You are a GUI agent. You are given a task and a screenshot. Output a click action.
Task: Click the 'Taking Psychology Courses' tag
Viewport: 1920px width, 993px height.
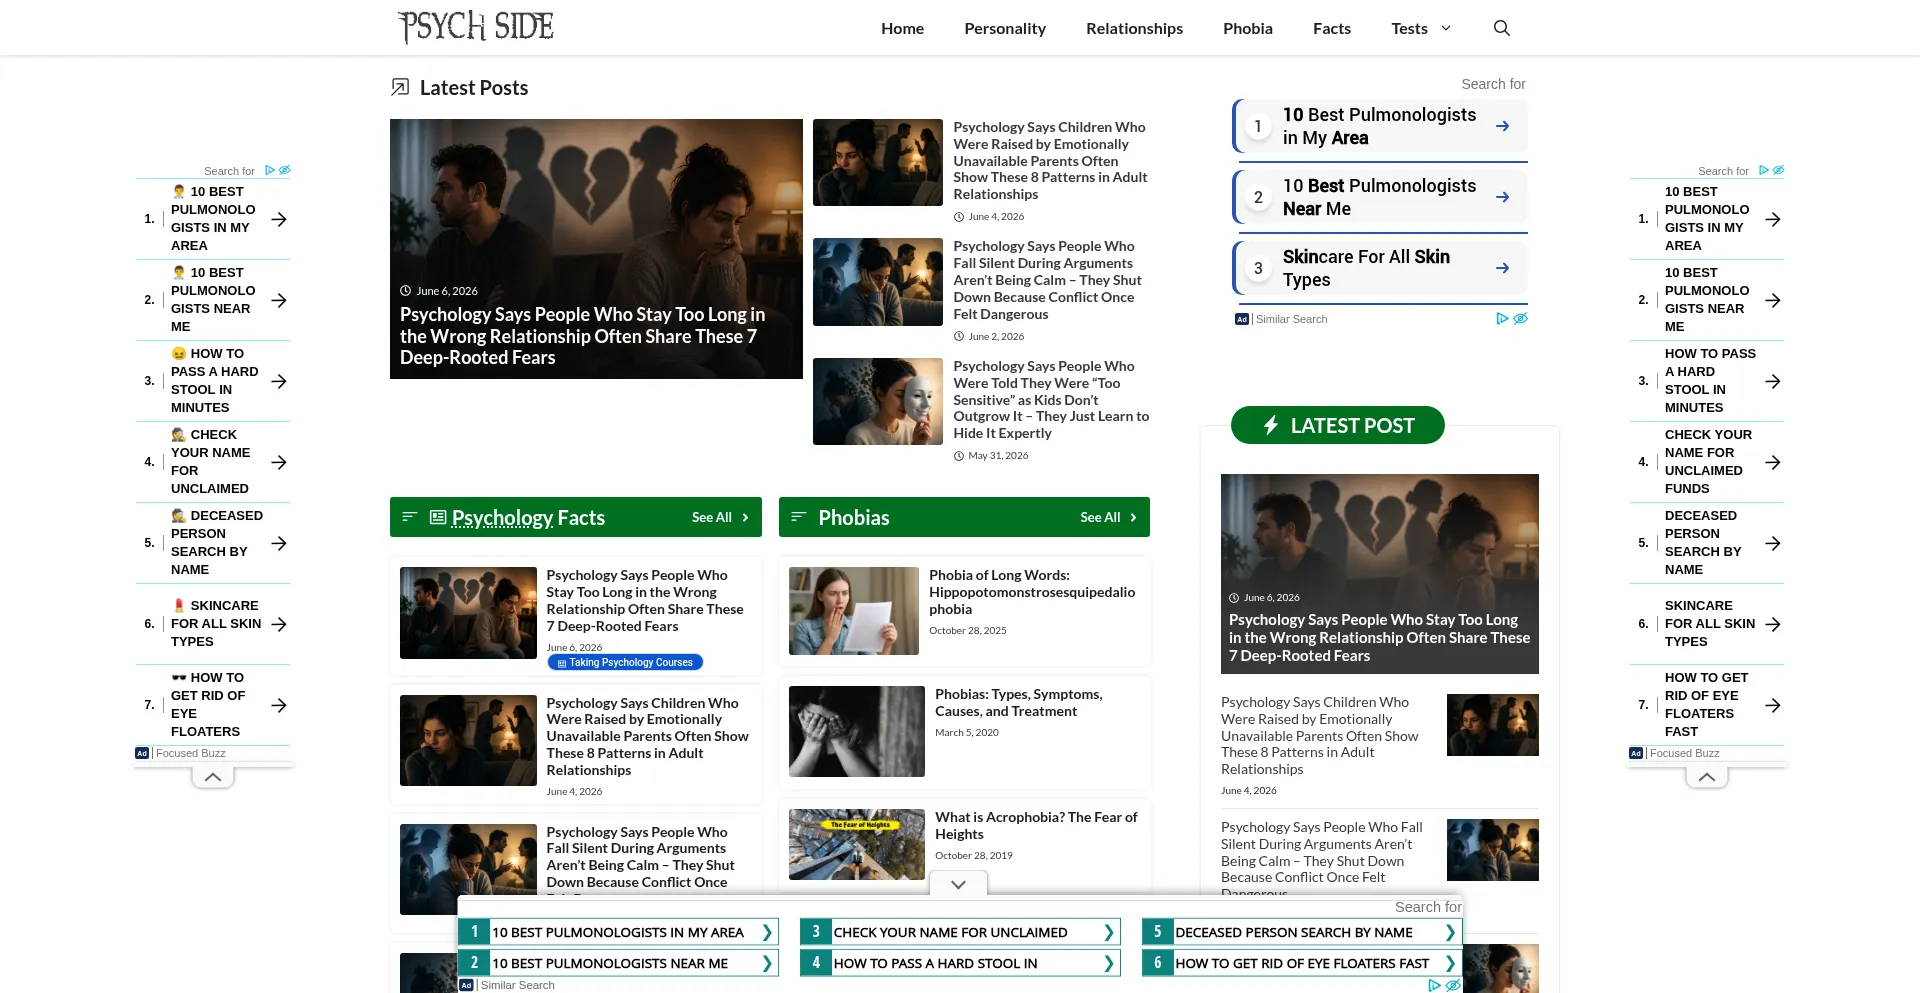point(626,662)
